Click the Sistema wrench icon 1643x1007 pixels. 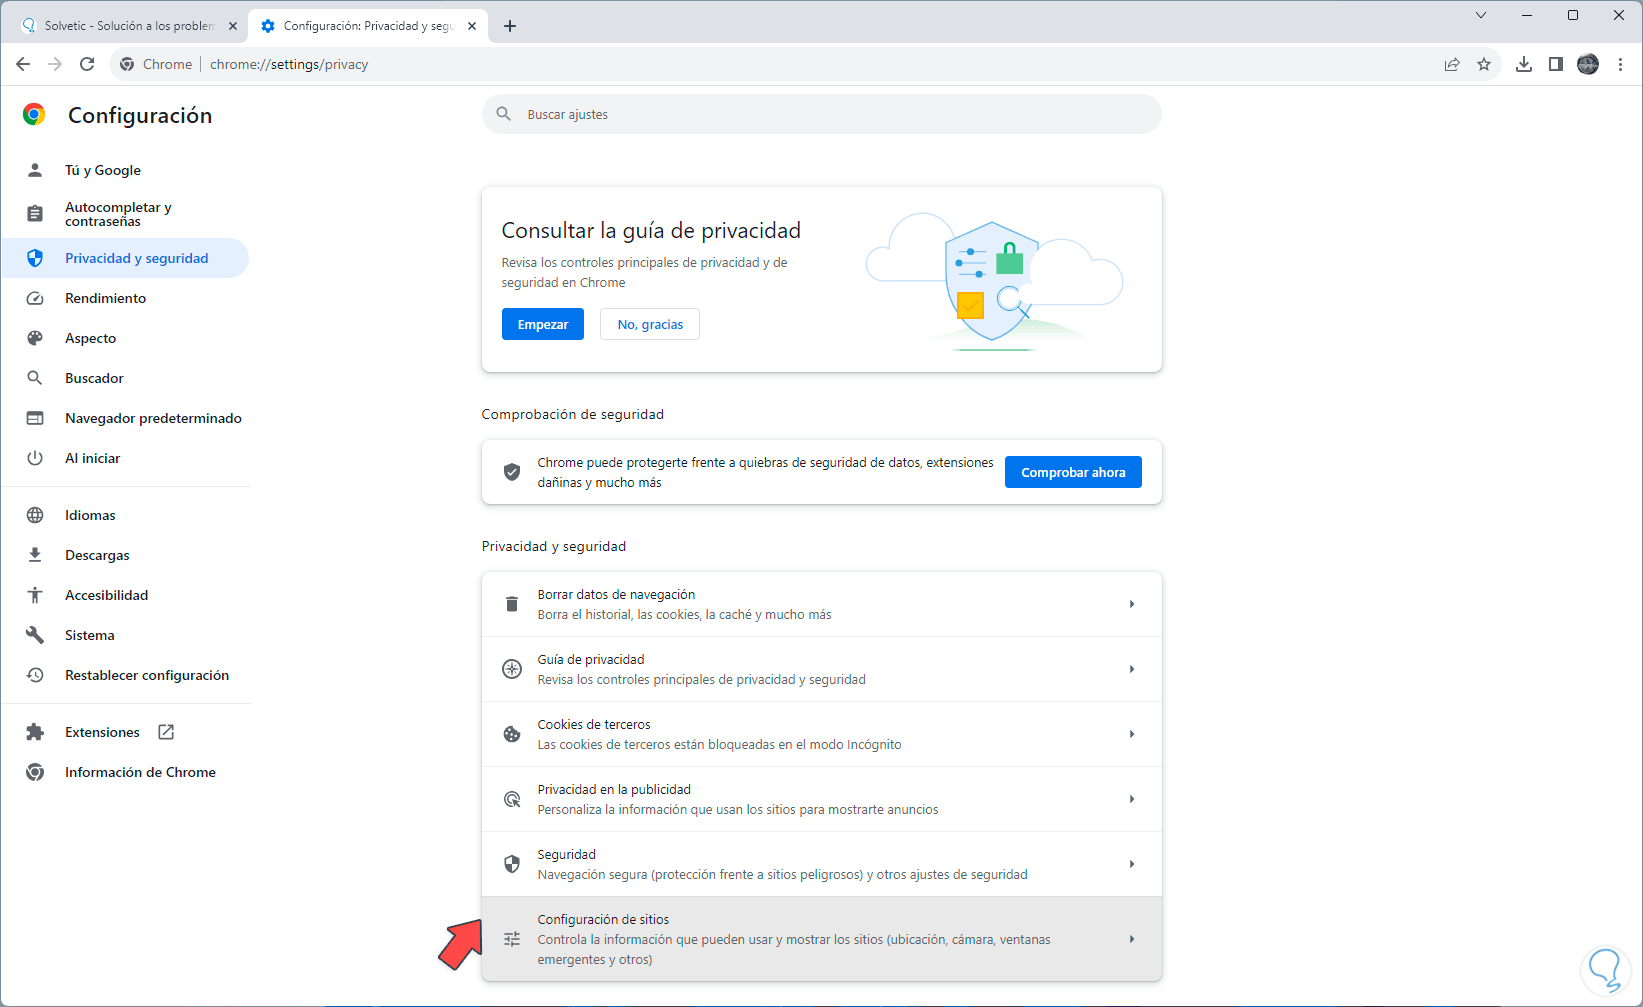click(x=35, y=635)
